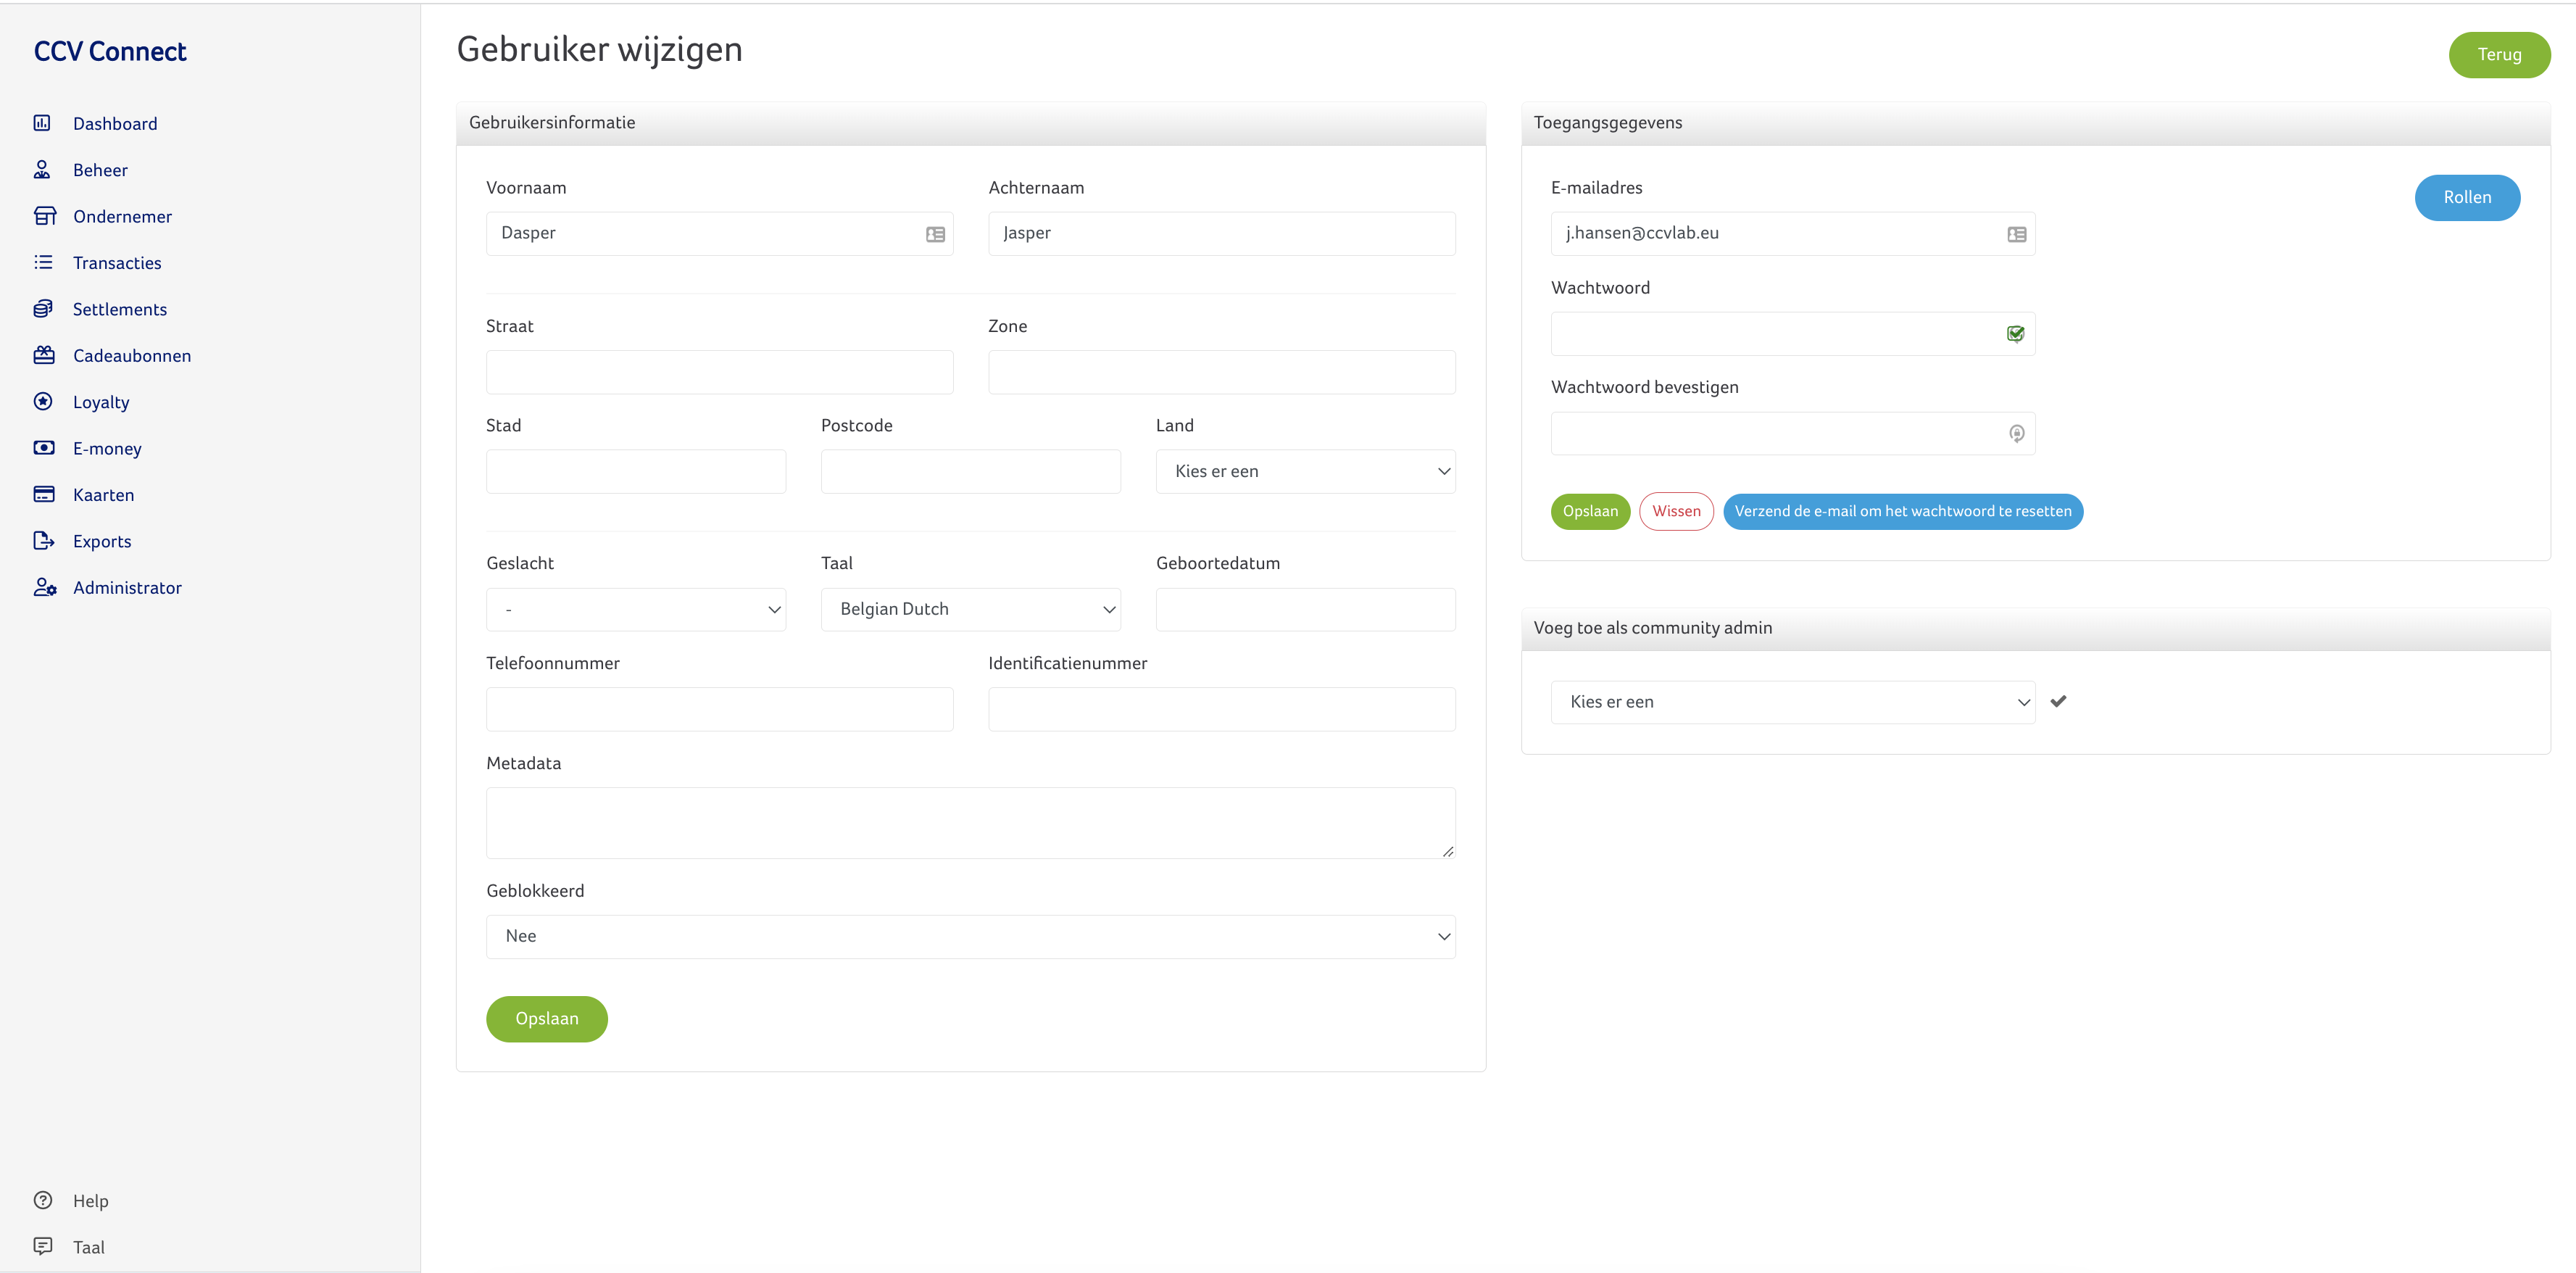Click the Rollen button
The width and height of the screenshot is (2576, 1273).
2466,197
